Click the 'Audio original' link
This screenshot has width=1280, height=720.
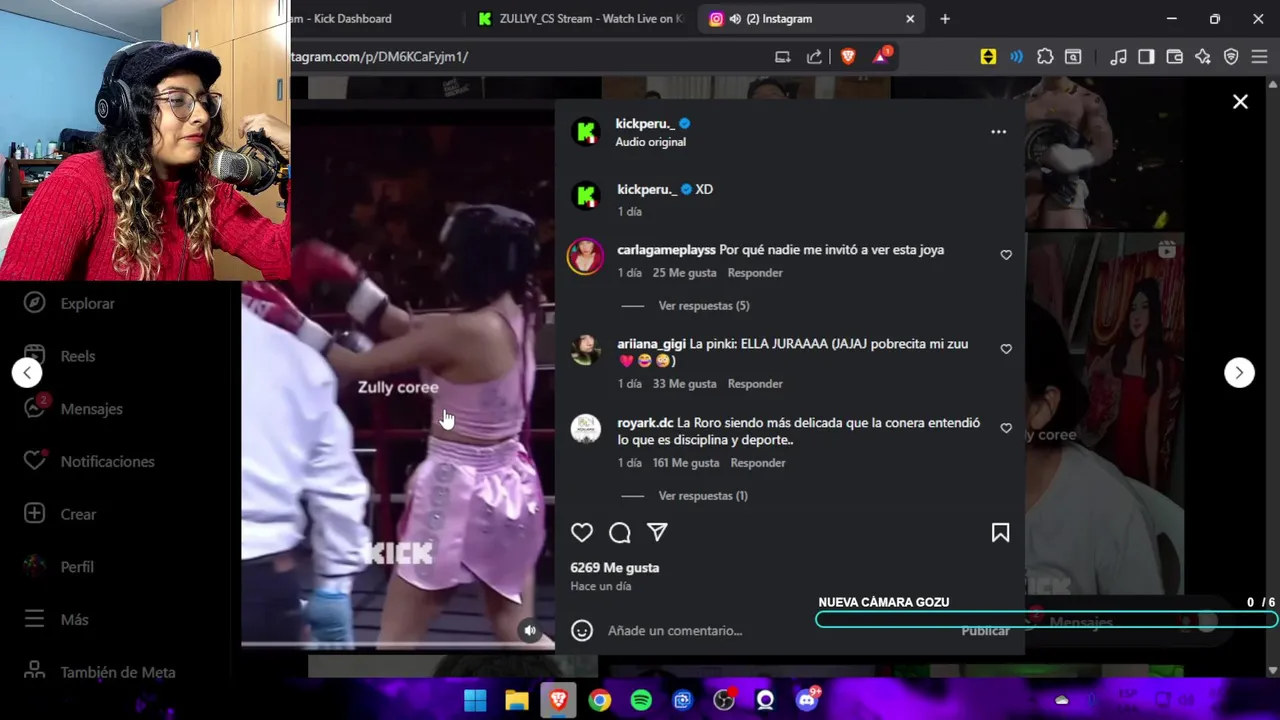click(x=651, y=142)
